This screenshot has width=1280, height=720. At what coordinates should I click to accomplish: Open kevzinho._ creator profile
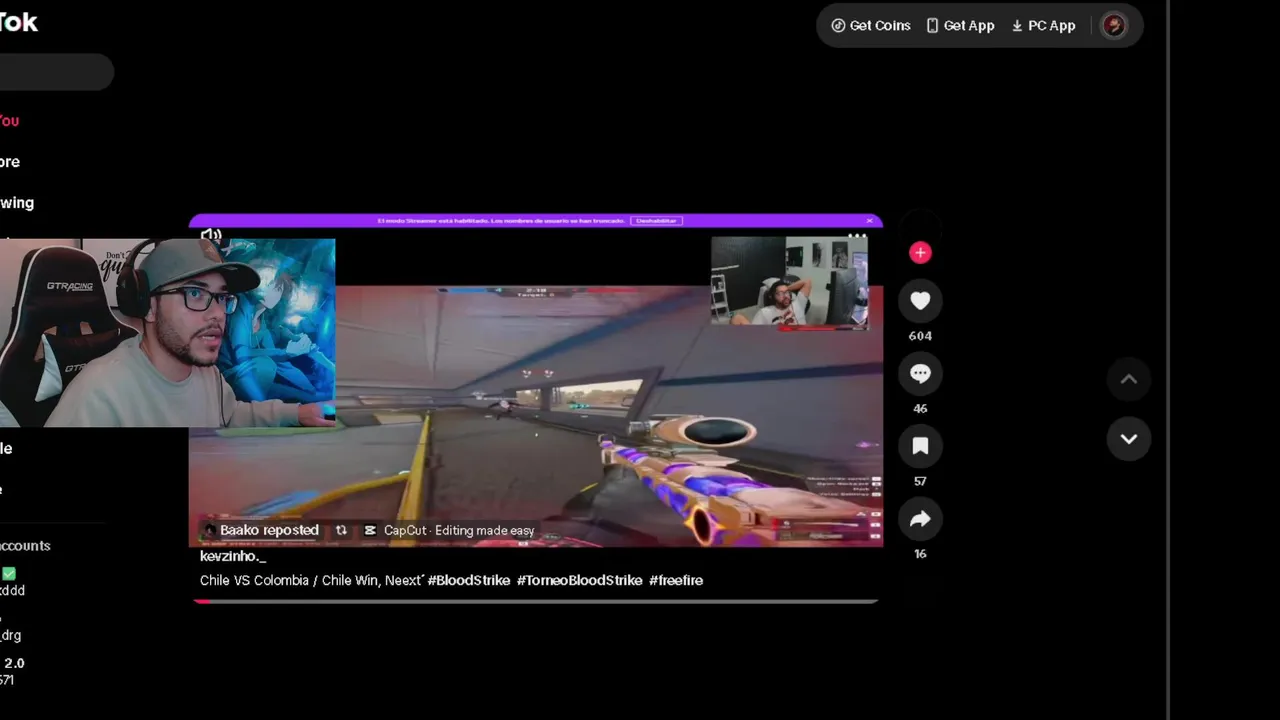[233, 557]
